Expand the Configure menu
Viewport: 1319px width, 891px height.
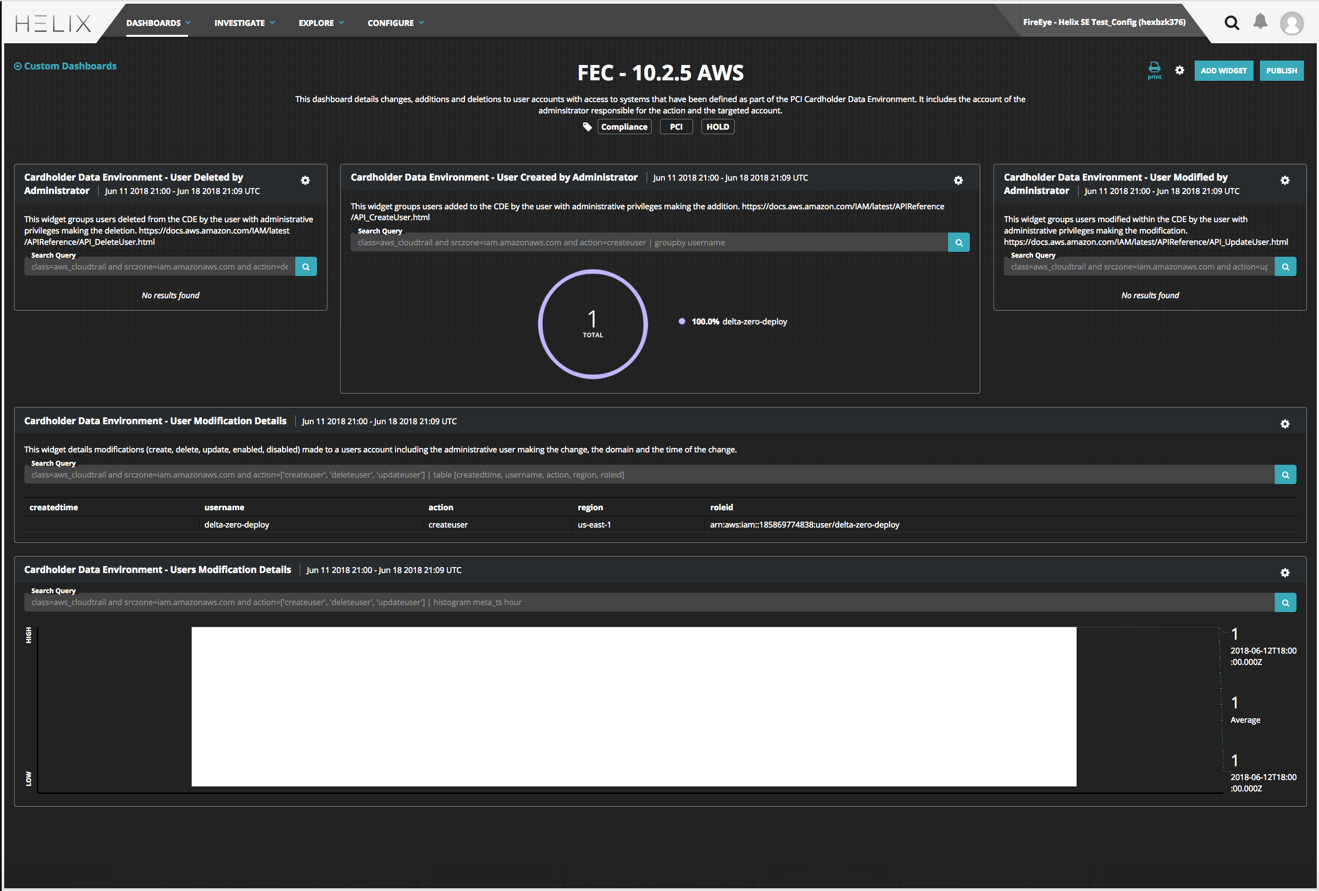(x=395, y=23)
